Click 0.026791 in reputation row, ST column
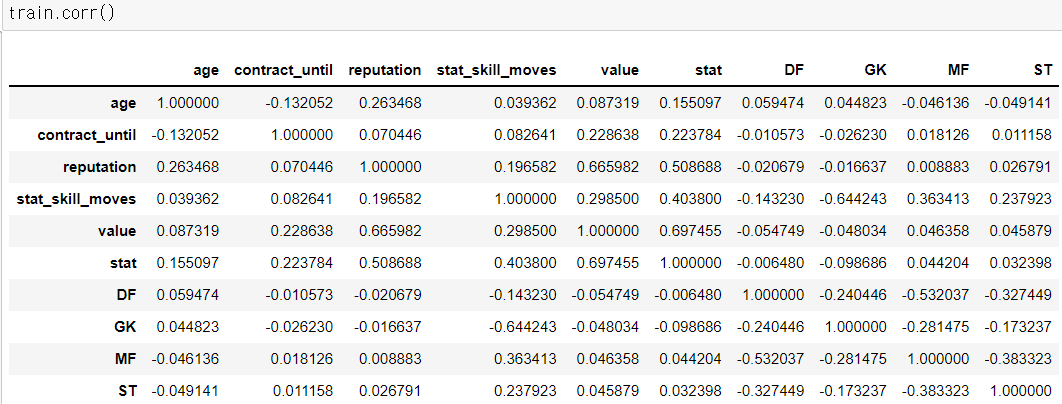 pyautogui.click(x=1022, y=167)
